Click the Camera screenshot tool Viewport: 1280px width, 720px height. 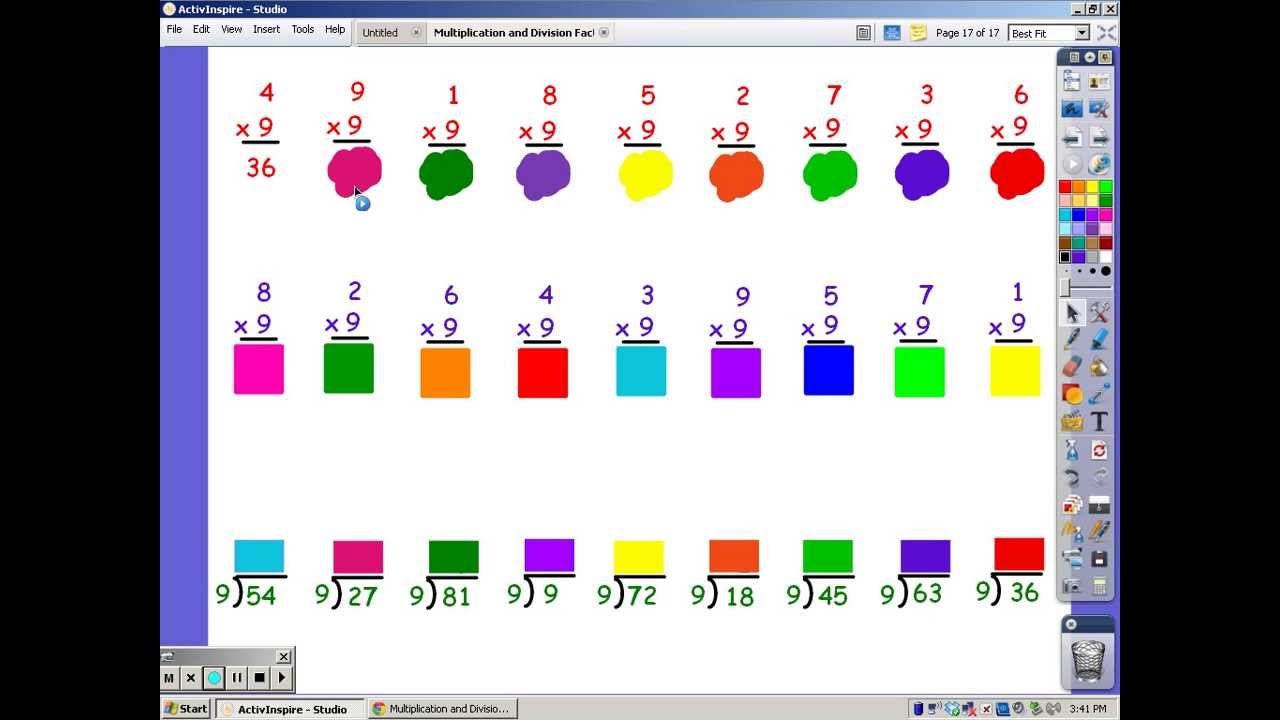1072,586
